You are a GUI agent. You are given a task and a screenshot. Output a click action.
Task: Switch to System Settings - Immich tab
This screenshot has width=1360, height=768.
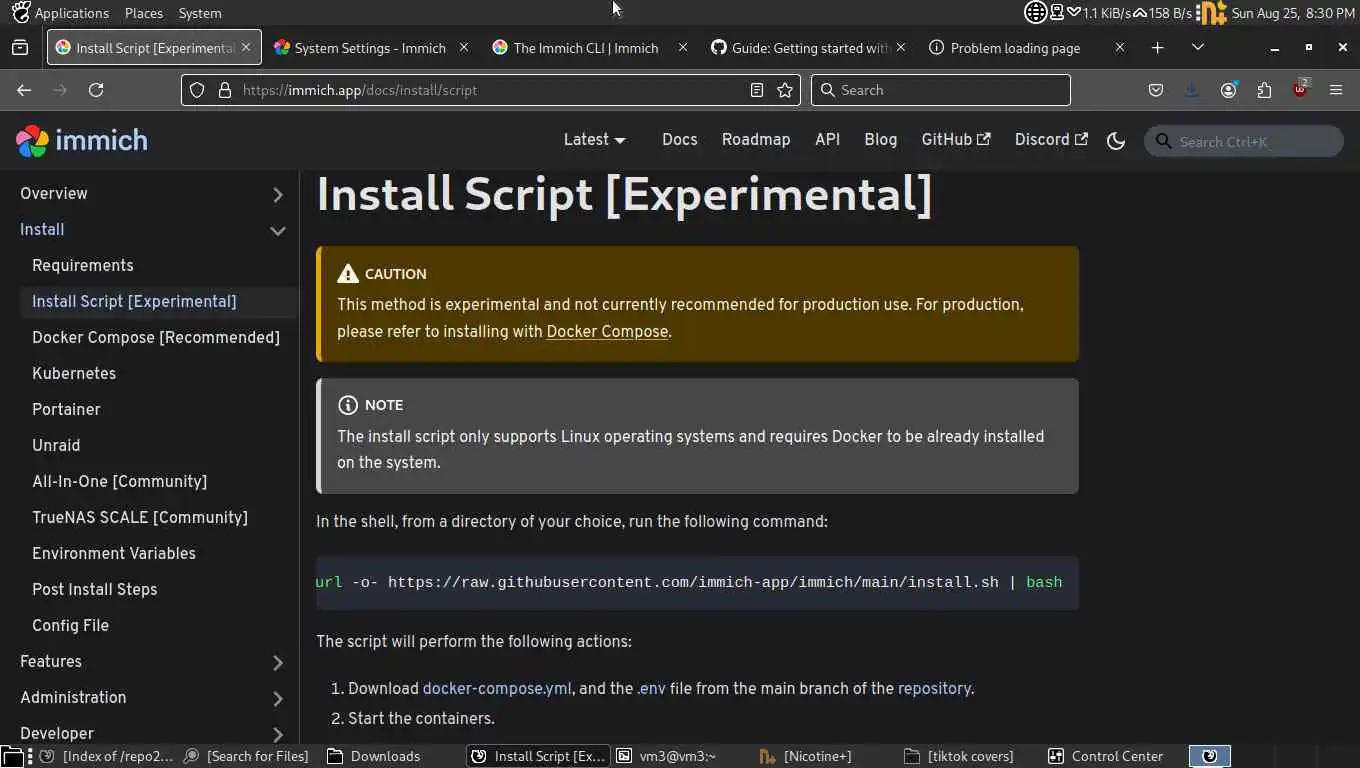[x=371, y=47]
